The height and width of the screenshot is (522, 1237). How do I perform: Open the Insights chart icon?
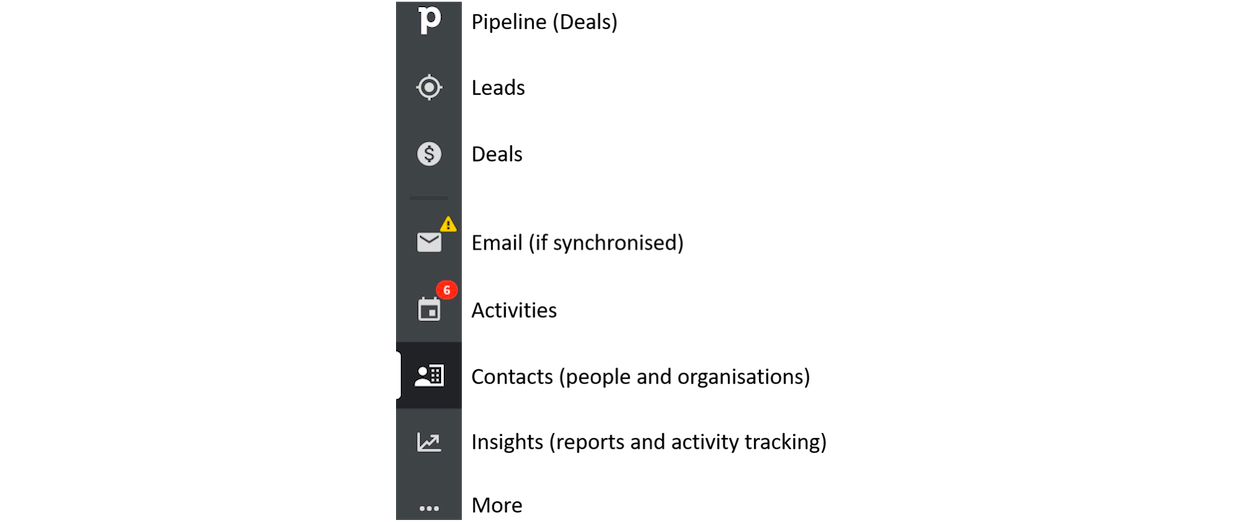coord(429,442)
